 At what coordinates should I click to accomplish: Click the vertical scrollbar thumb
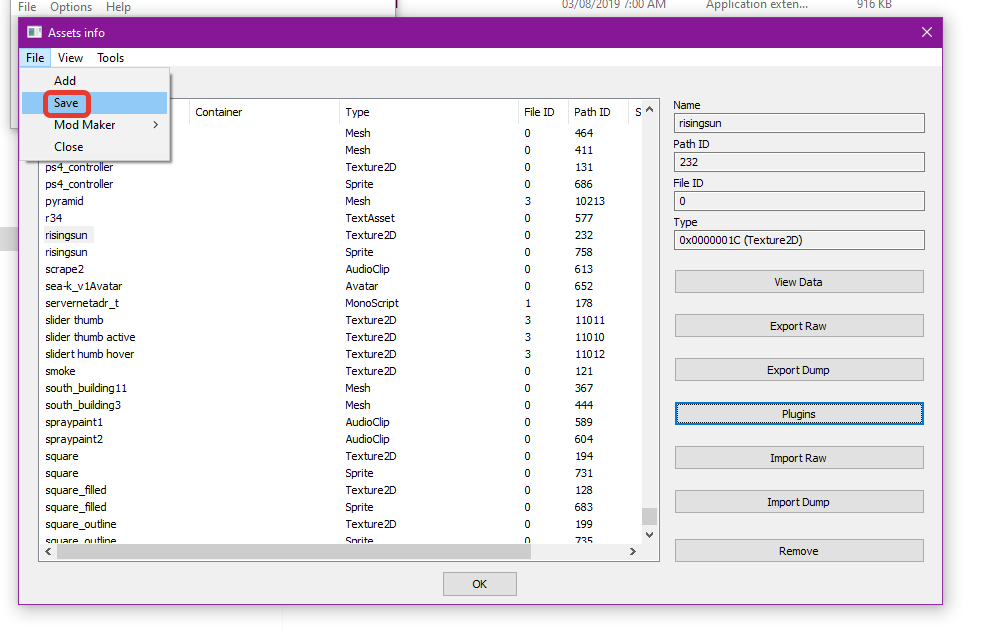650,516
